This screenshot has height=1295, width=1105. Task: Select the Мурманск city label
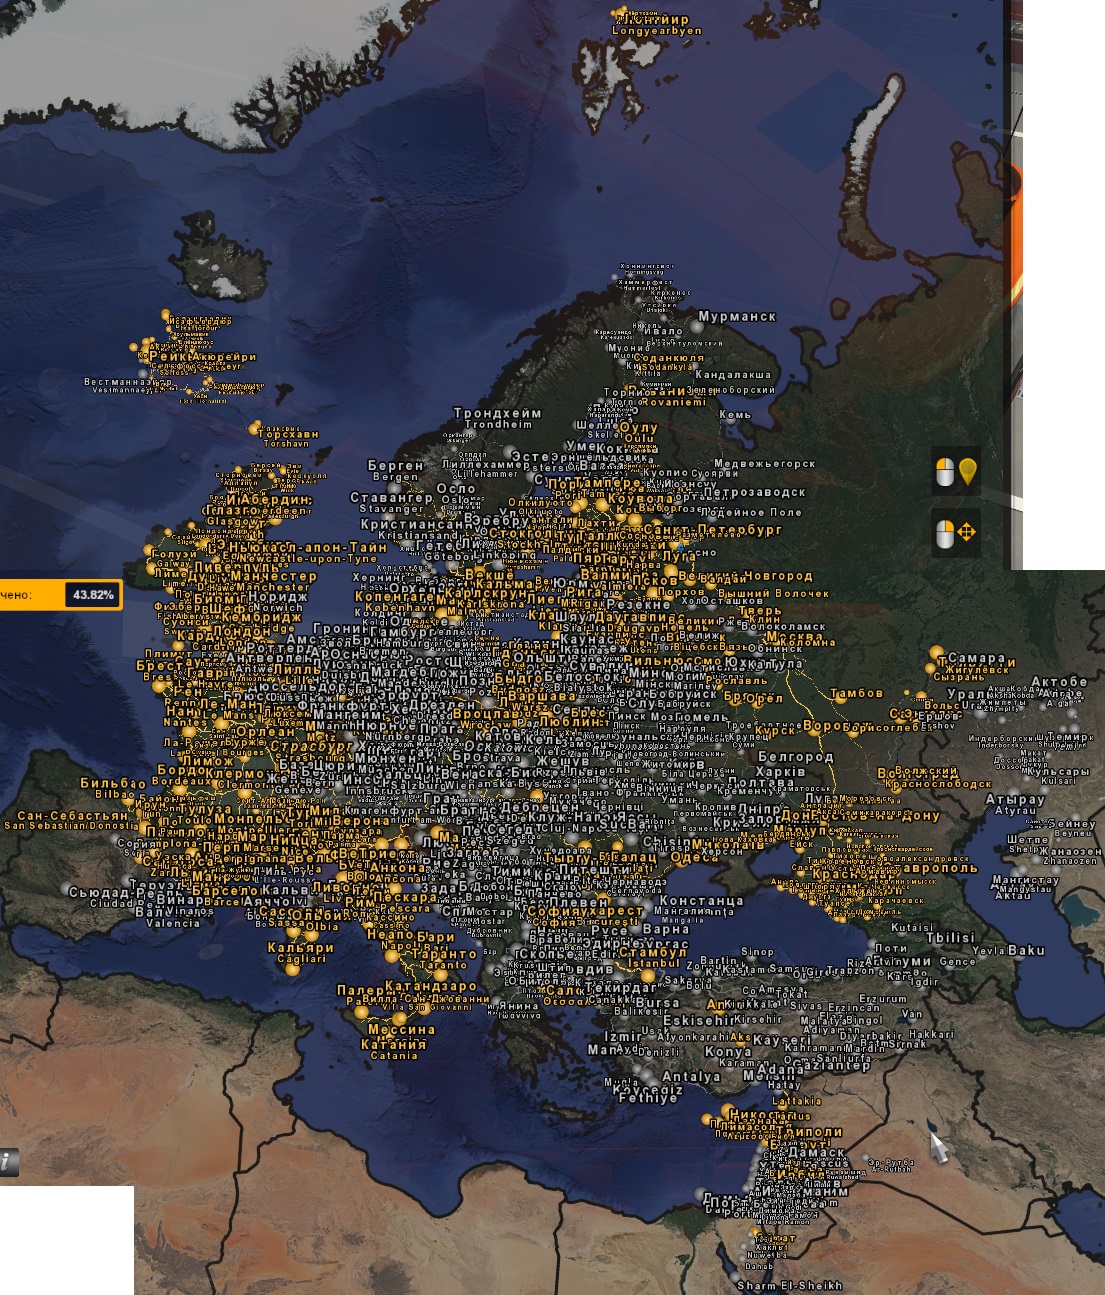tap(737, 316)
